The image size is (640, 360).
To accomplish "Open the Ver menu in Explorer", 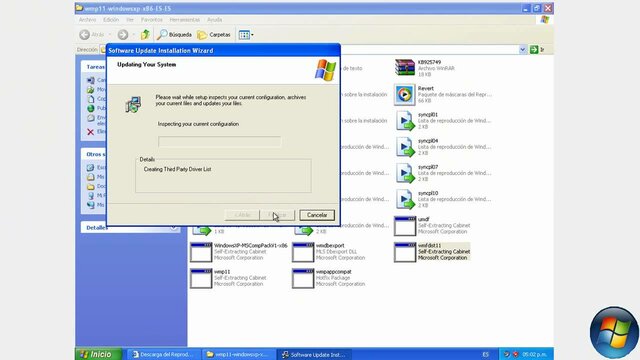I will coord(130,20).
